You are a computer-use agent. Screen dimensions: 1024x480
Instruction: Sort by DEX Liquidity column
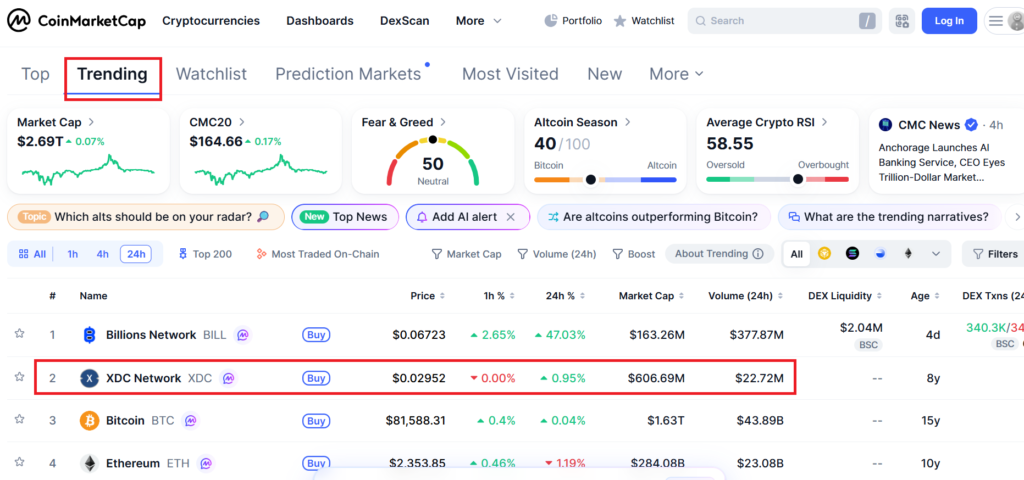coord(844,296)
